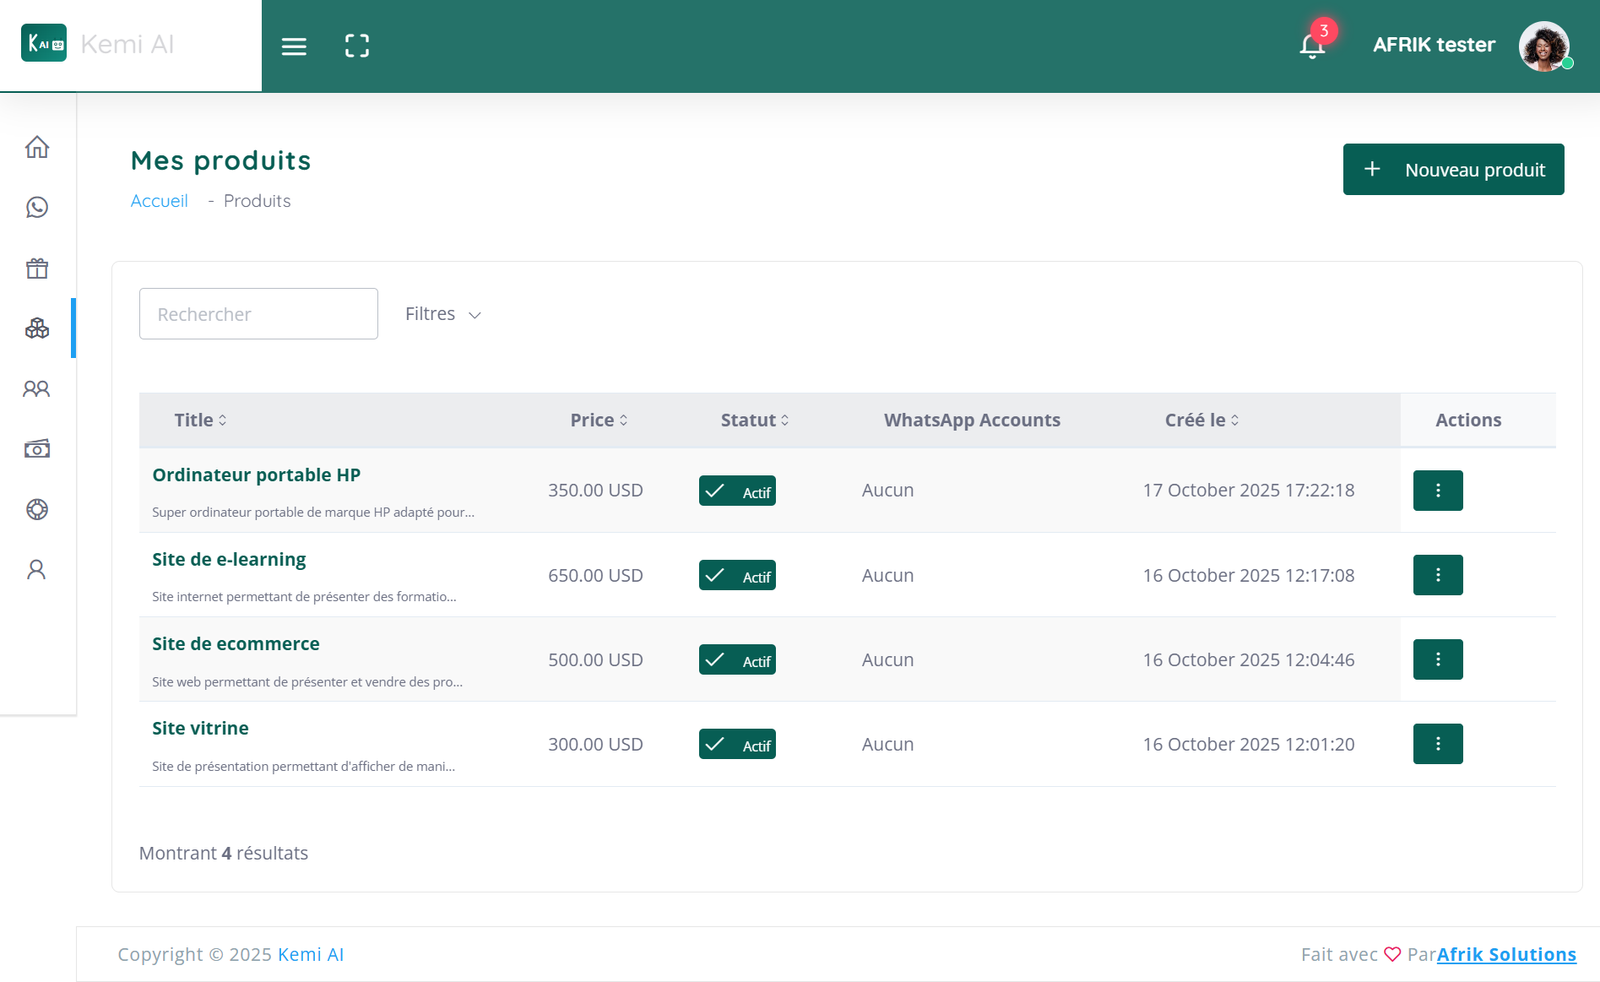
Task: Click into the Rechercher search field
Action: [258, 314]
